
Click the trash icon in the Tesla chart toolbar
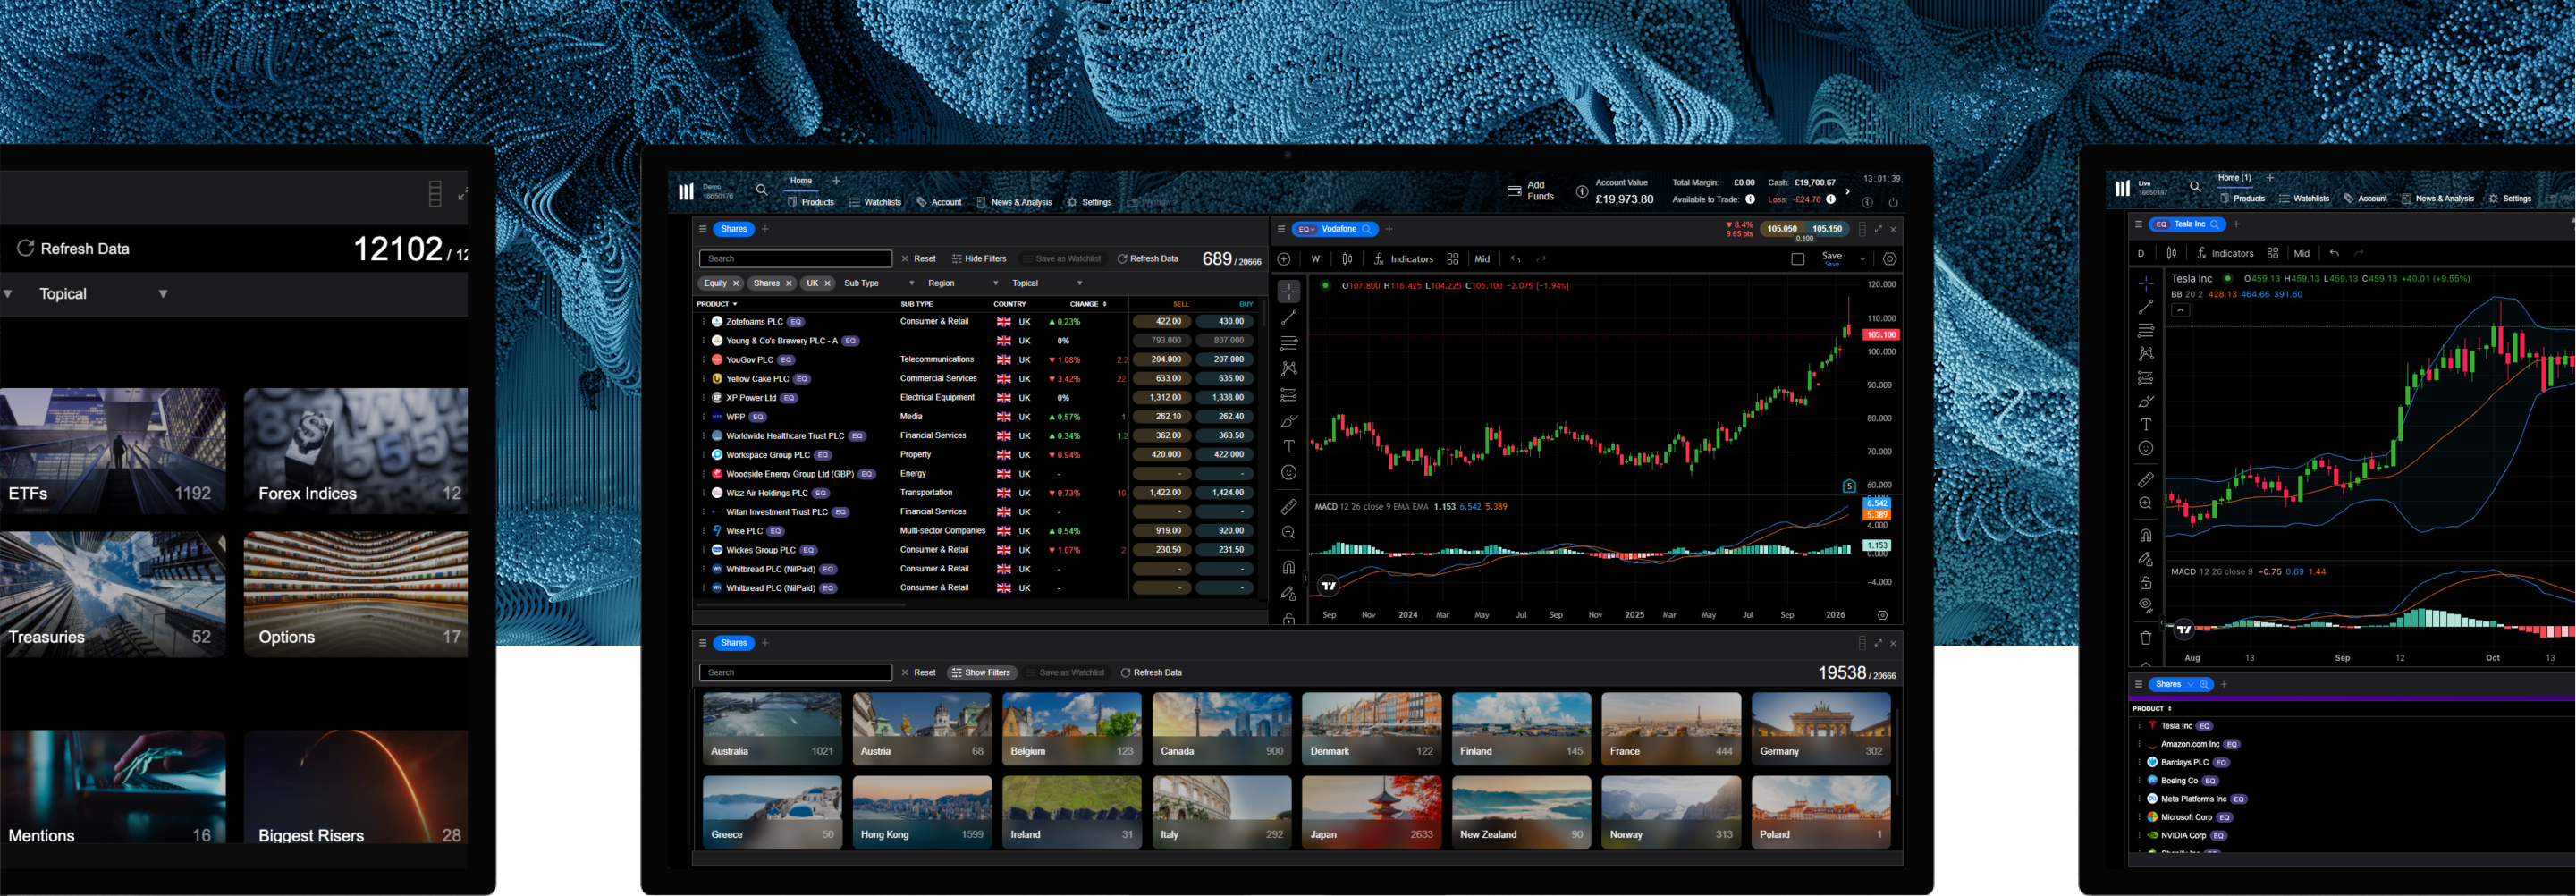coord(2145,638)
